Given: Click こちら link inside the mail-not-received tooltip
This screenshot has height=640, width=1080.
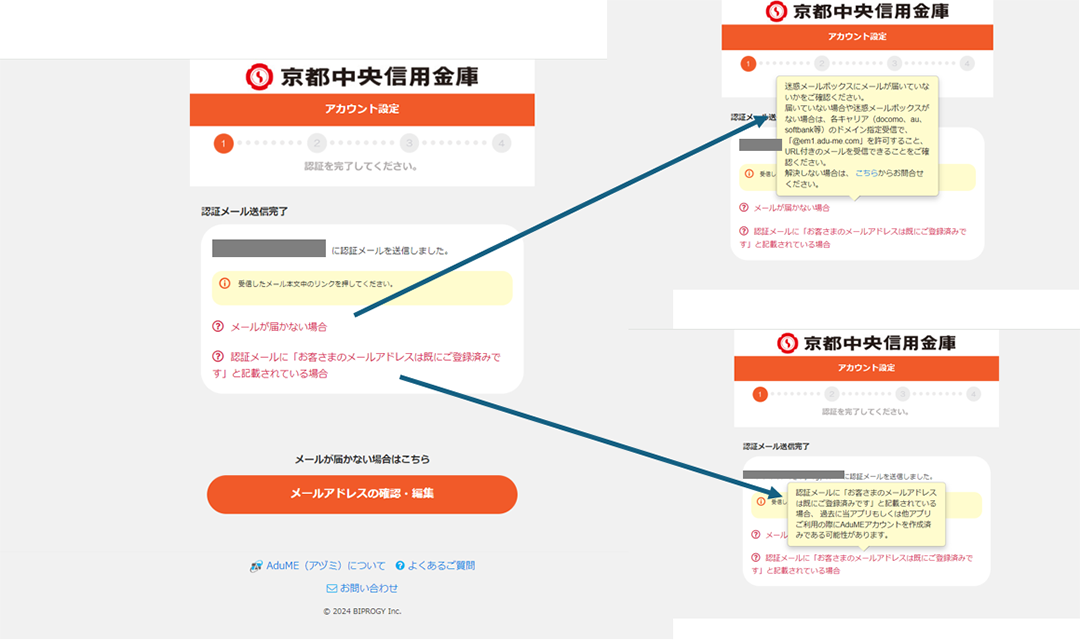Looking at the screenshot, I should point(866,173).
